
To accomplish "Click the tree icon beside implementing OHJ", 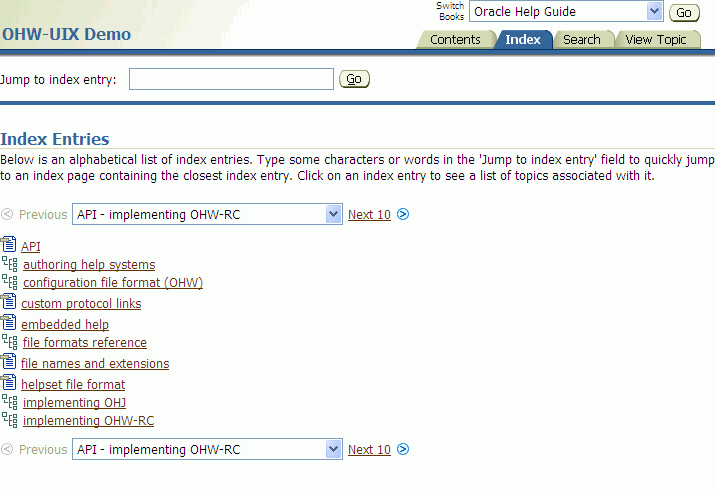I will pyautogui.click(x=10, y=402).
